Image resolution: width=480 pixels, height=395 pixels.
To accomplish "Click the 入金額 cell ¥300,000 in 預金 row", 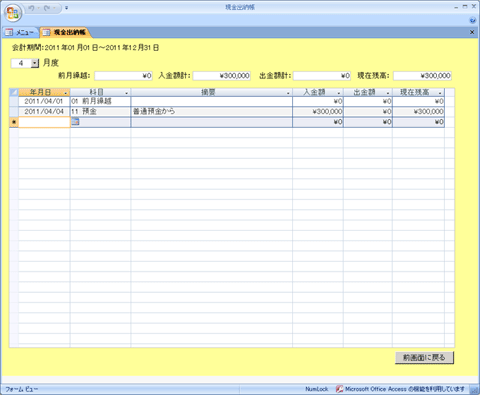I will [318, 112].
